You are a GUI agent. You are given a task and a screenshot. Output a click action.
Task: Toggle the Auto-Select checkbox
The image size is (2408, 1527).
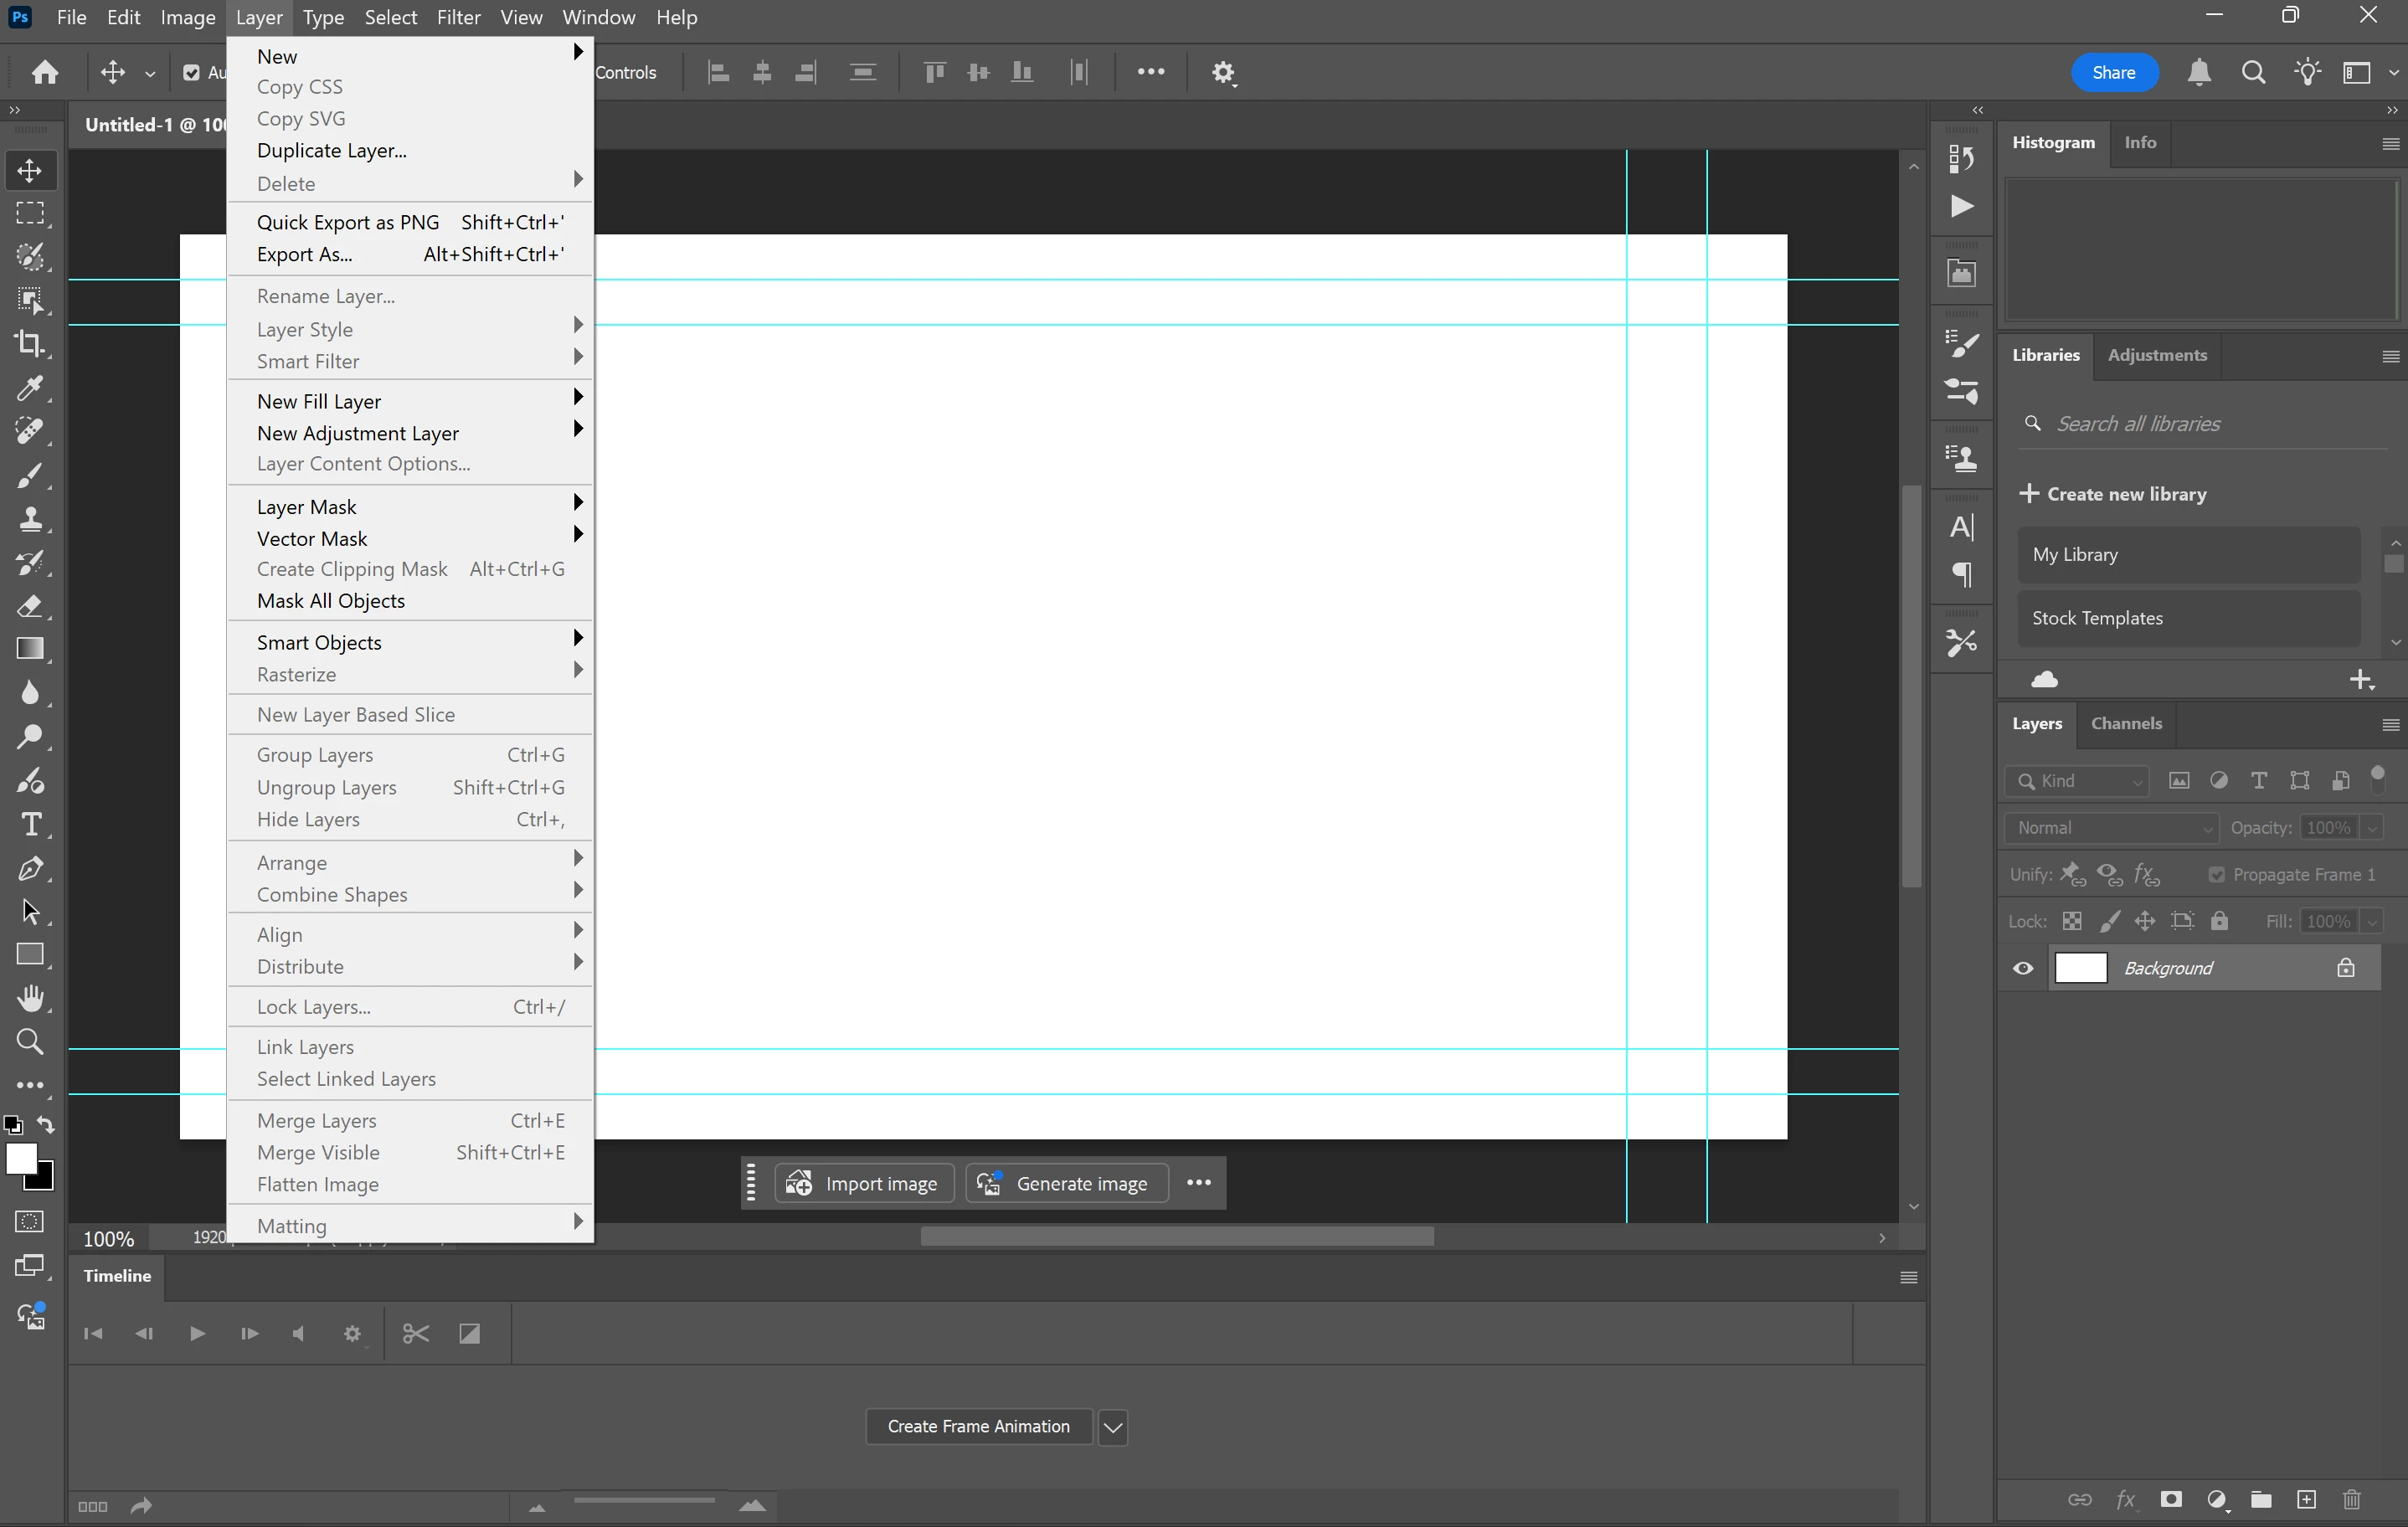(x=191, y=72)
